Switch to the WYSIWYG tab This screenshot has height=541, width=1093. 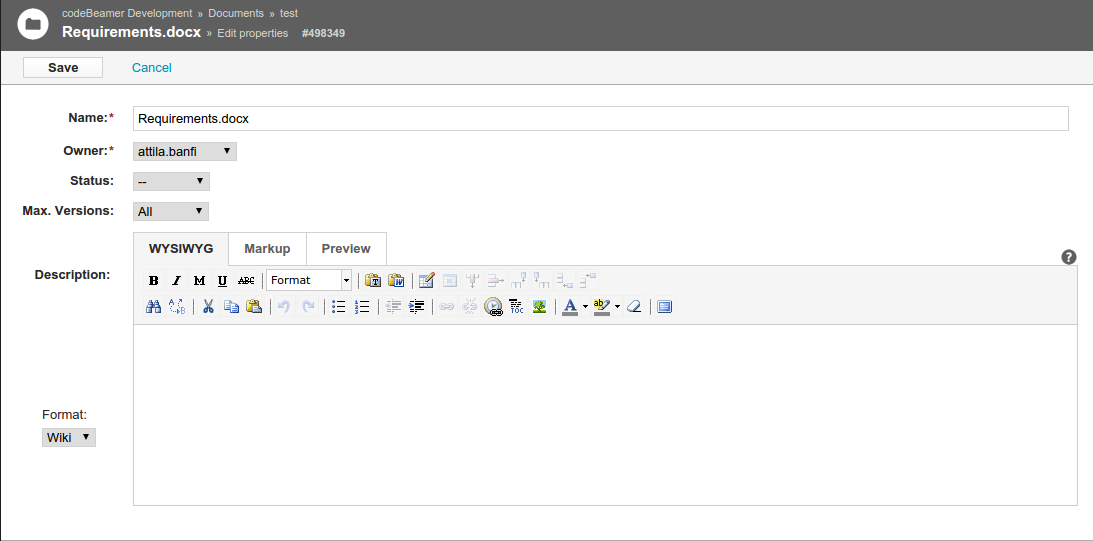point(181,249)
